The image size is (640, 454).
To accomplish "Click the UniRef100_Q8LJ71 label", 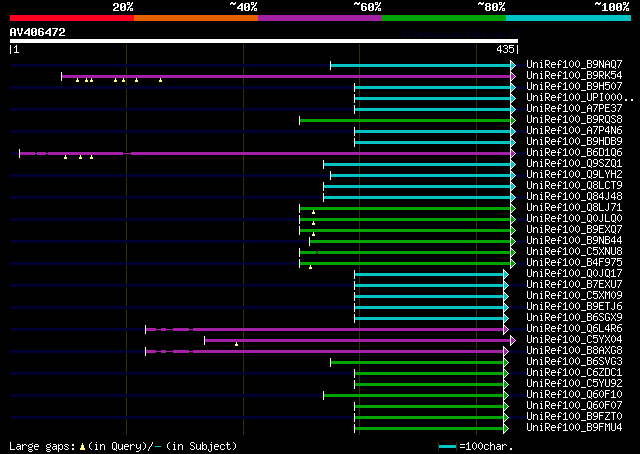I will tap(574, 208).
